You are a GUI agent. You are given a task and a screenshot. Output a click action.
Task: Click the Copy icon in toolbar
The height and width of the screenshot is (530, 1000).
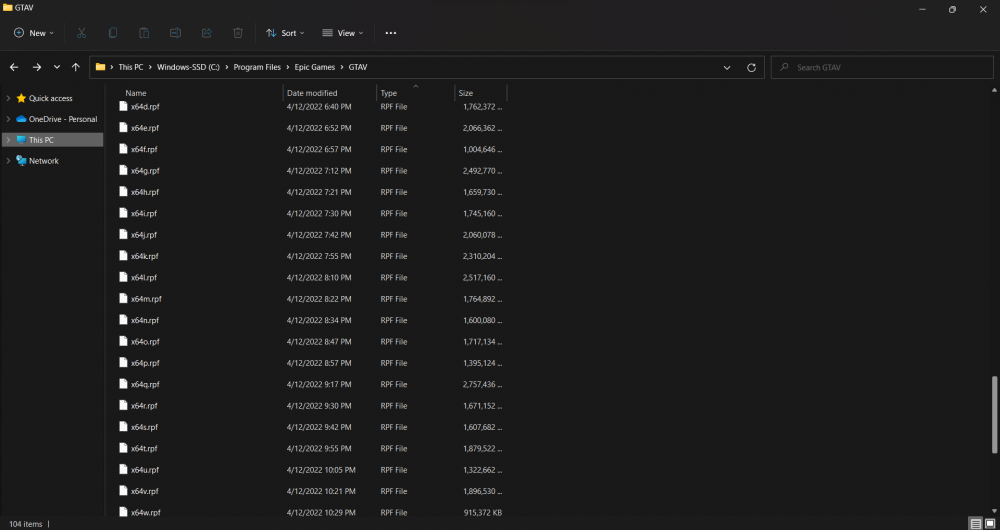(x=113, y=33)
